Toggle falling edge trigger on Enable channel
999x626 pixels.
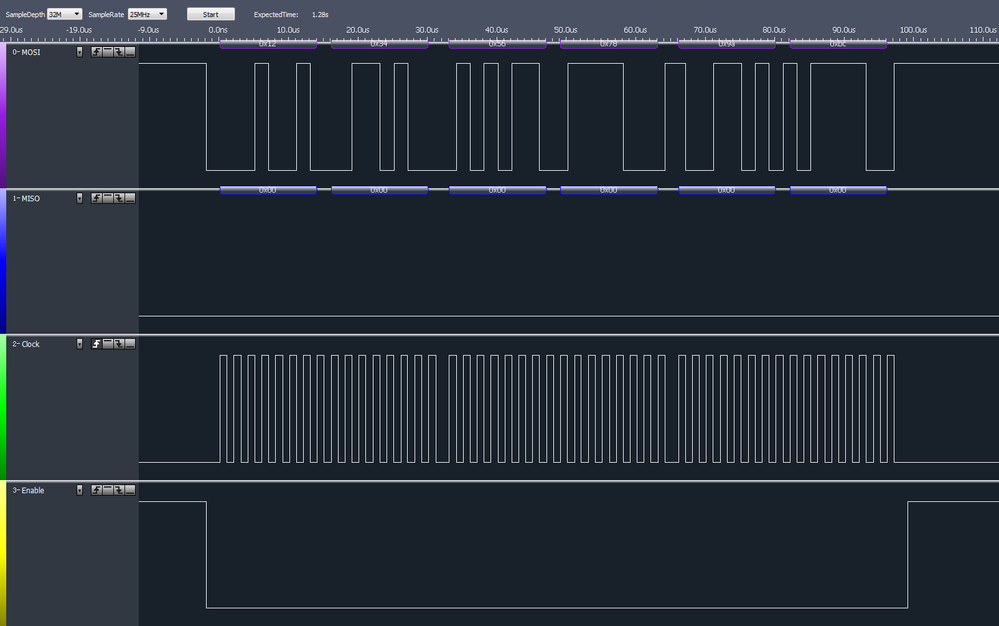[x=119, y=490]
